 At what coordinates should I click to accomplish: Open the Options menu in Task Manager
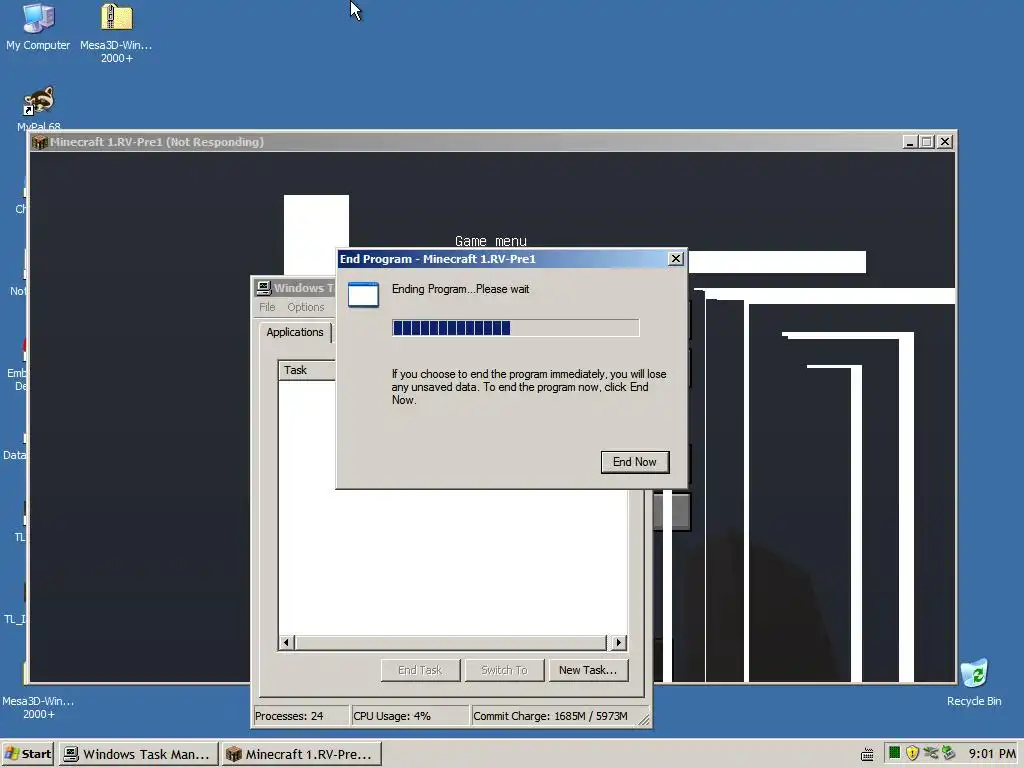pyautogui.click(x=306, y=307)
